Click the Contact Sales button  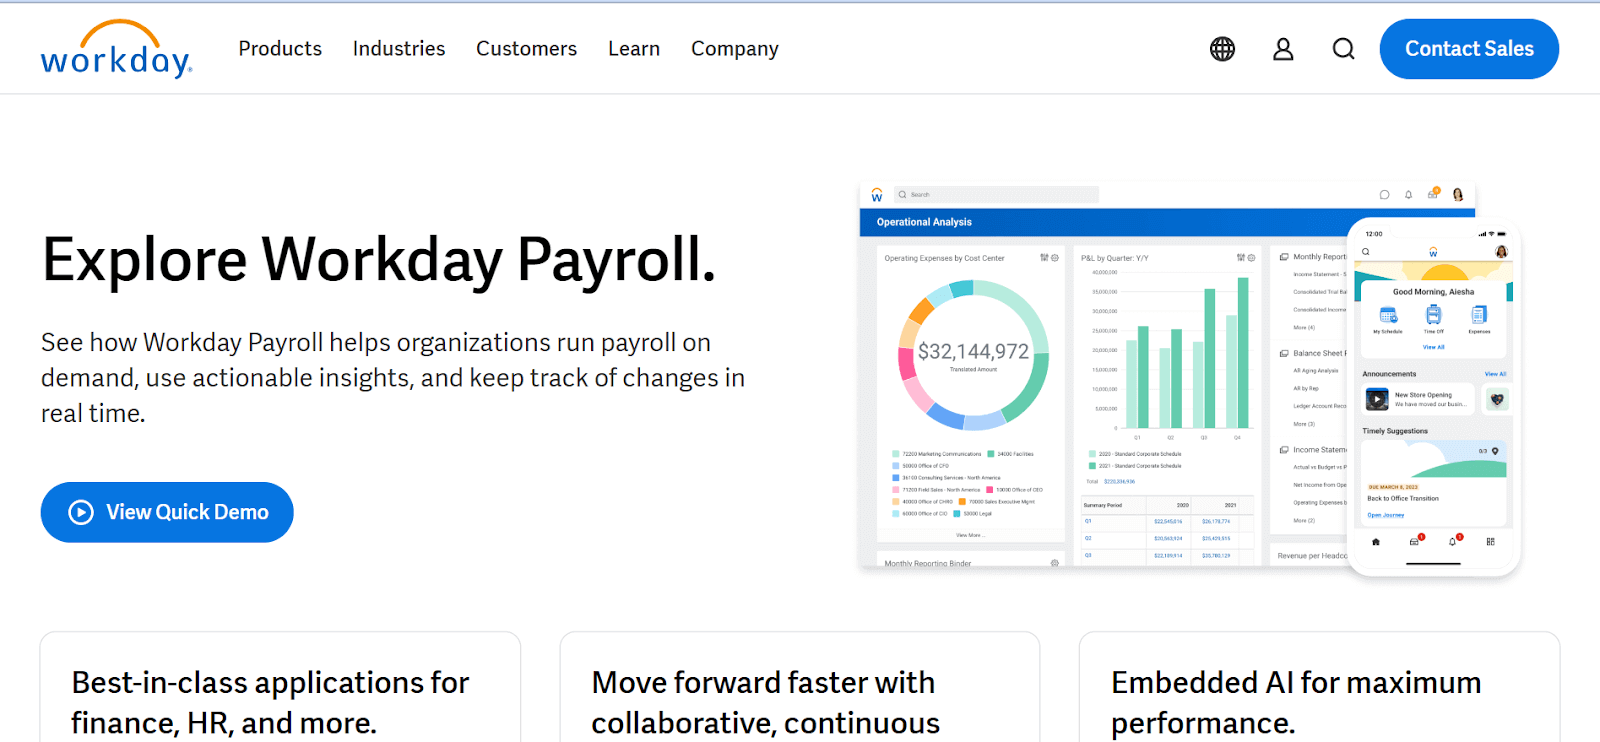pos(1469,49)
